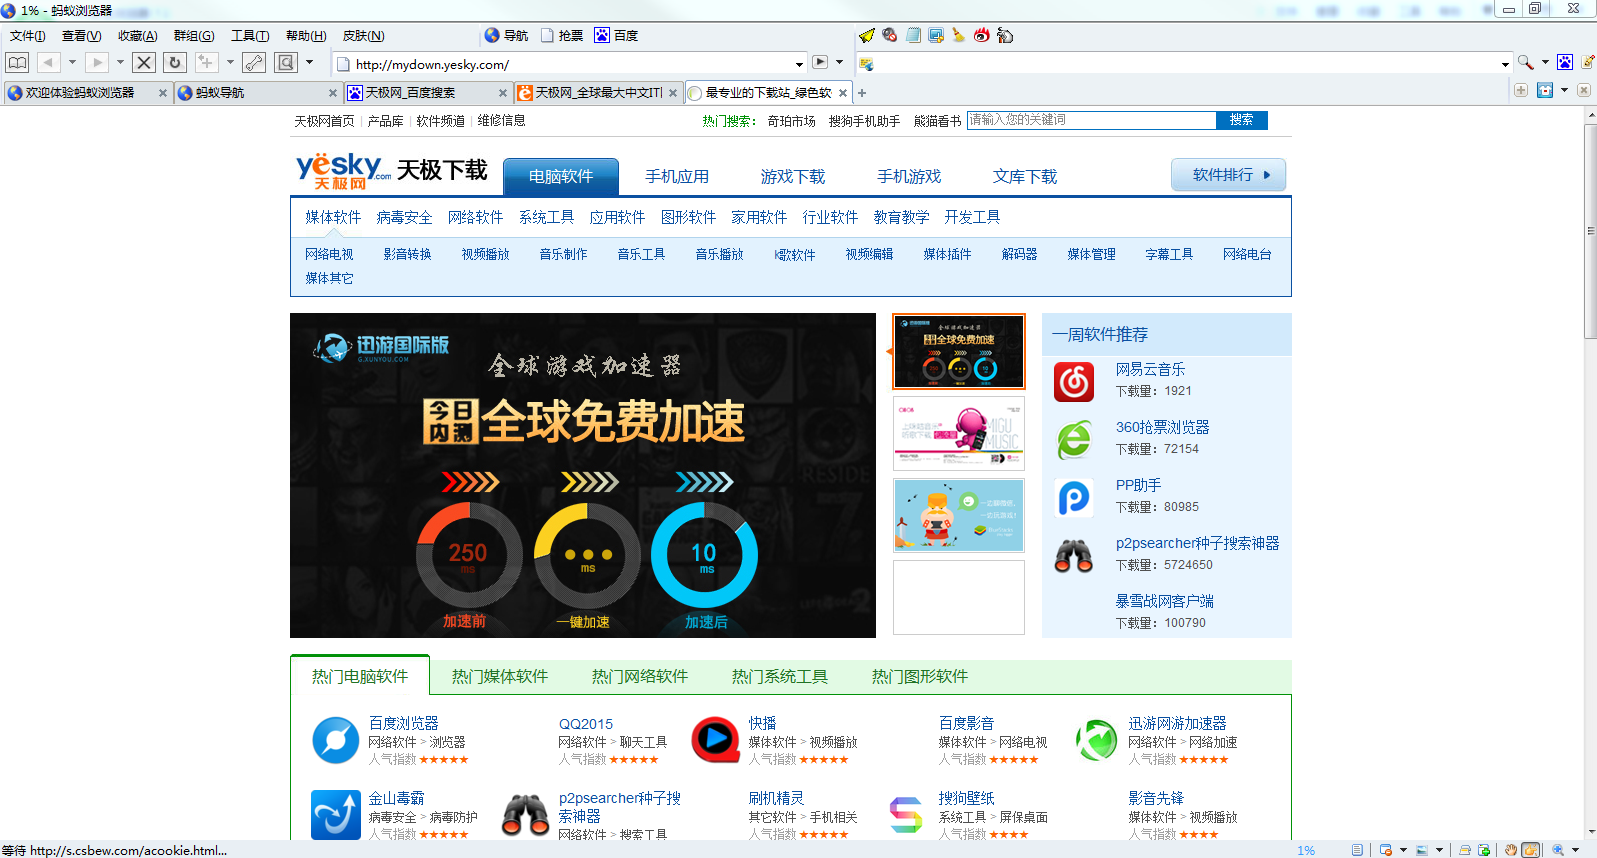This screenshot has height=858, width=1597.
Task: Toggle the popup blocker status bar icon
Action: (1386, 850)
